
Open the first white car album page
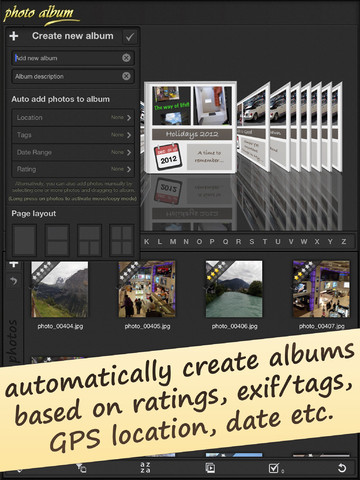(254, 127)
